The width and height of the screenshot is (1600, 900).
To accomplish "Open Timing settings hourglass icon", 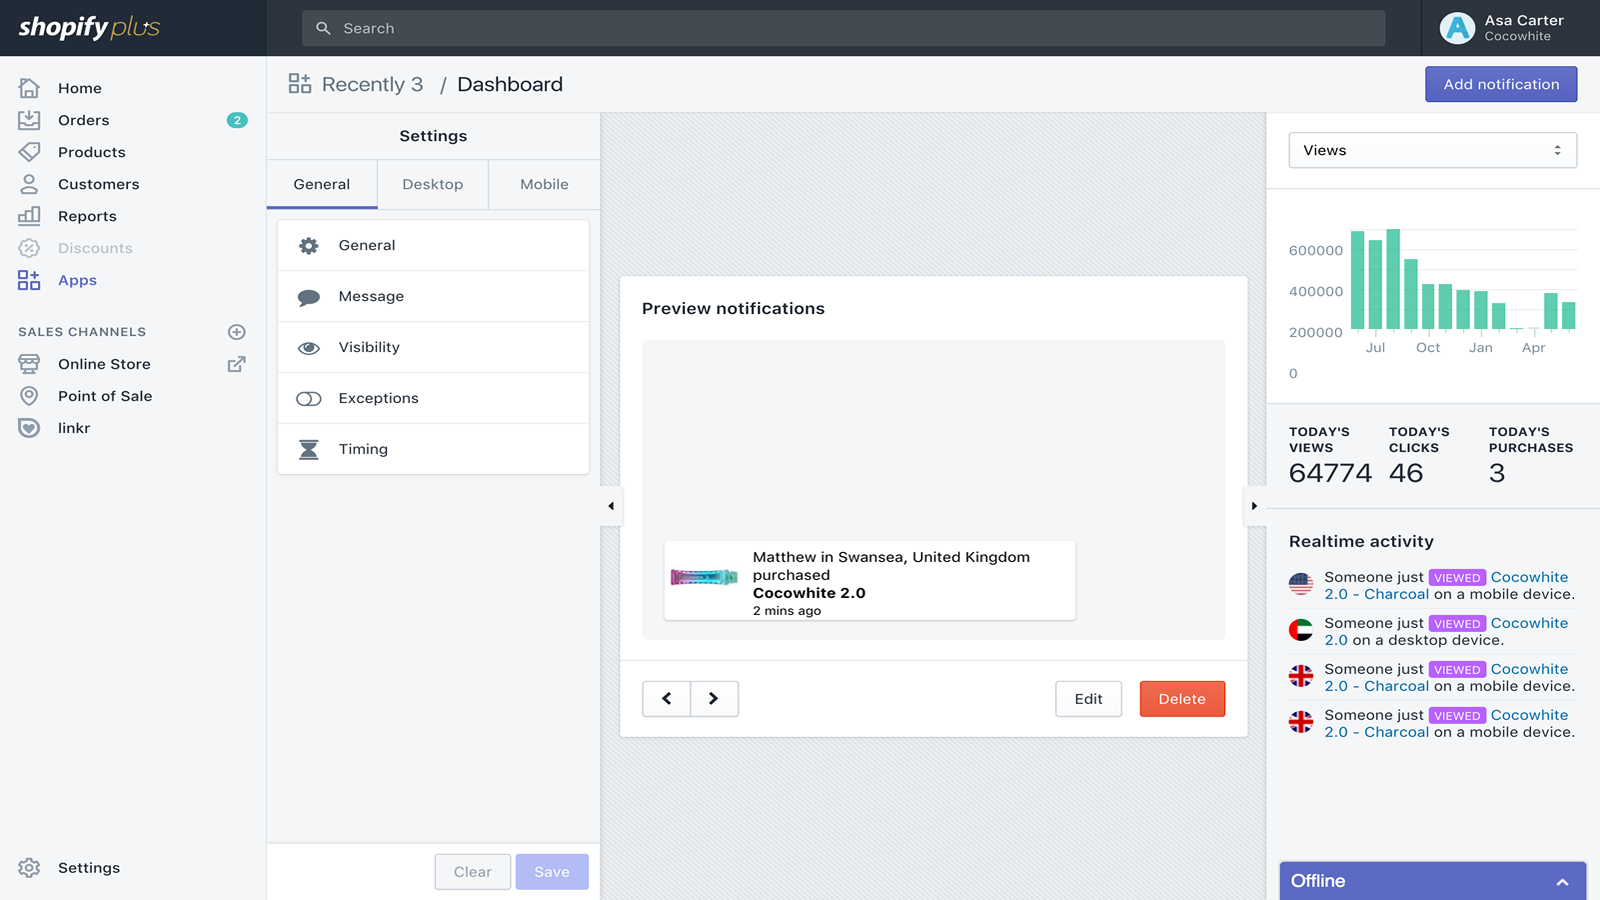I will 308,449.
